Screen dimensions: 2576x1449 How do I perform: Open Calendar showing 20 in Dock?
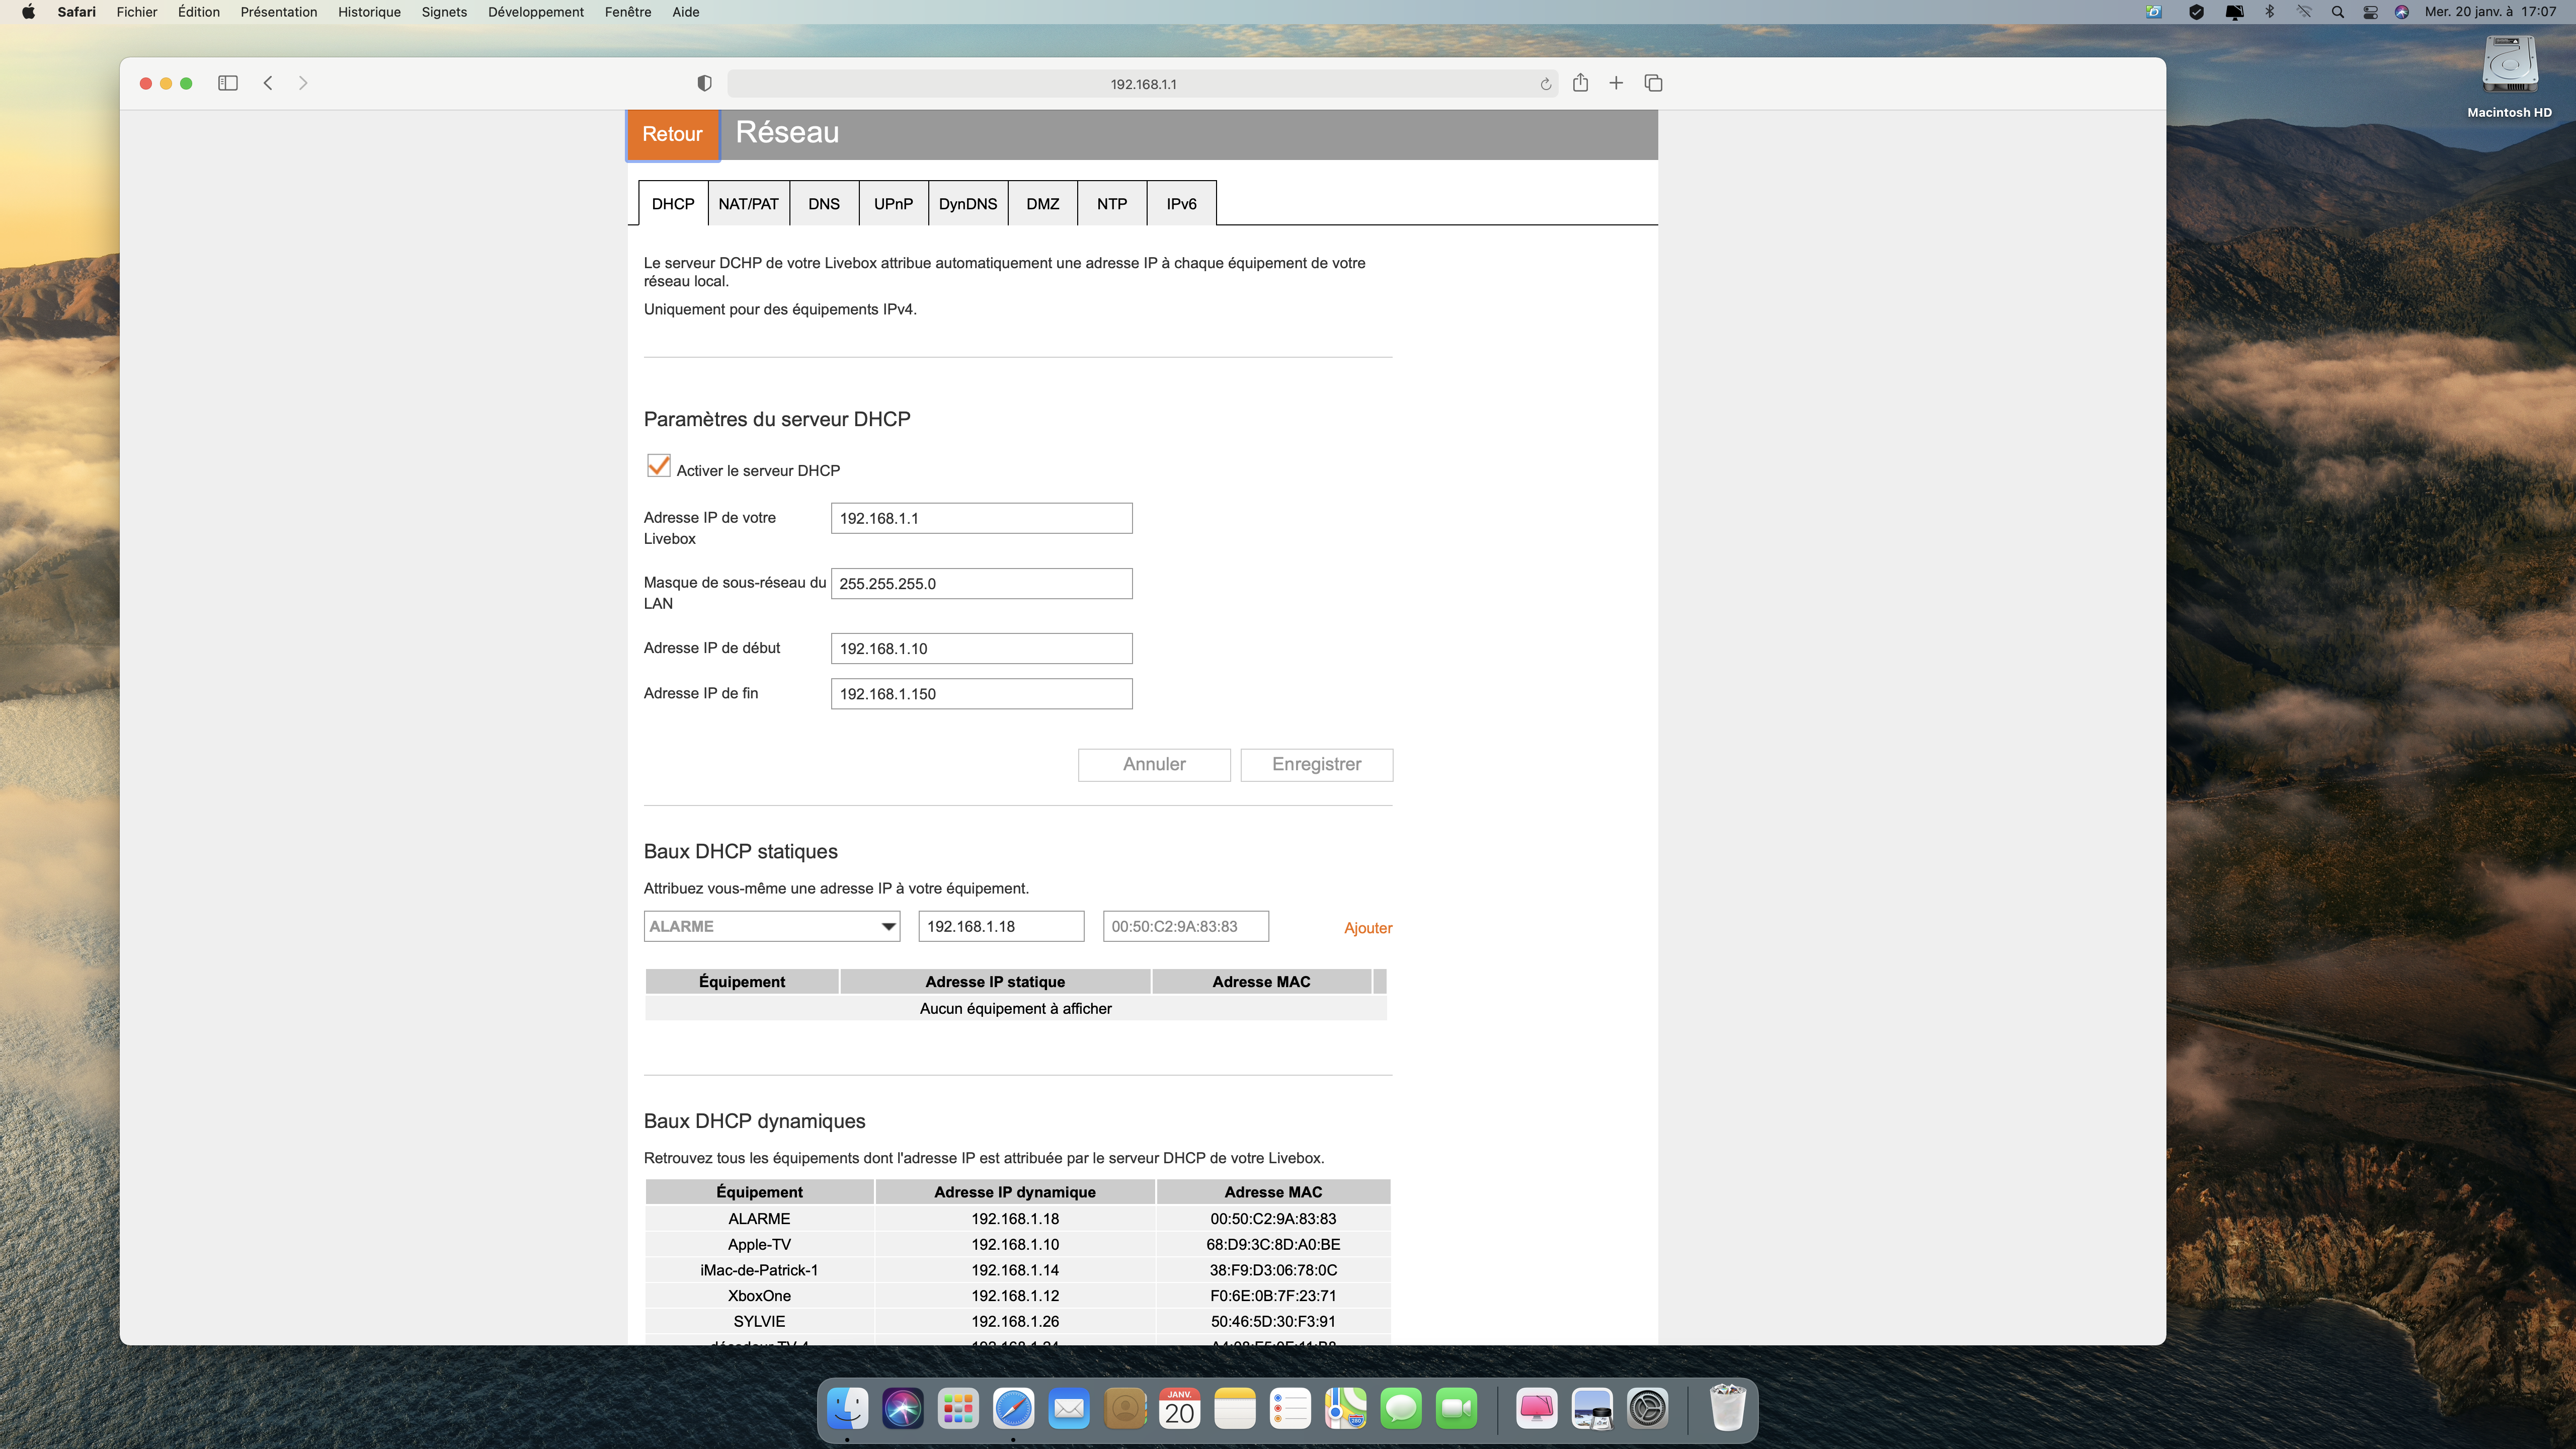coord(1180,1409)
